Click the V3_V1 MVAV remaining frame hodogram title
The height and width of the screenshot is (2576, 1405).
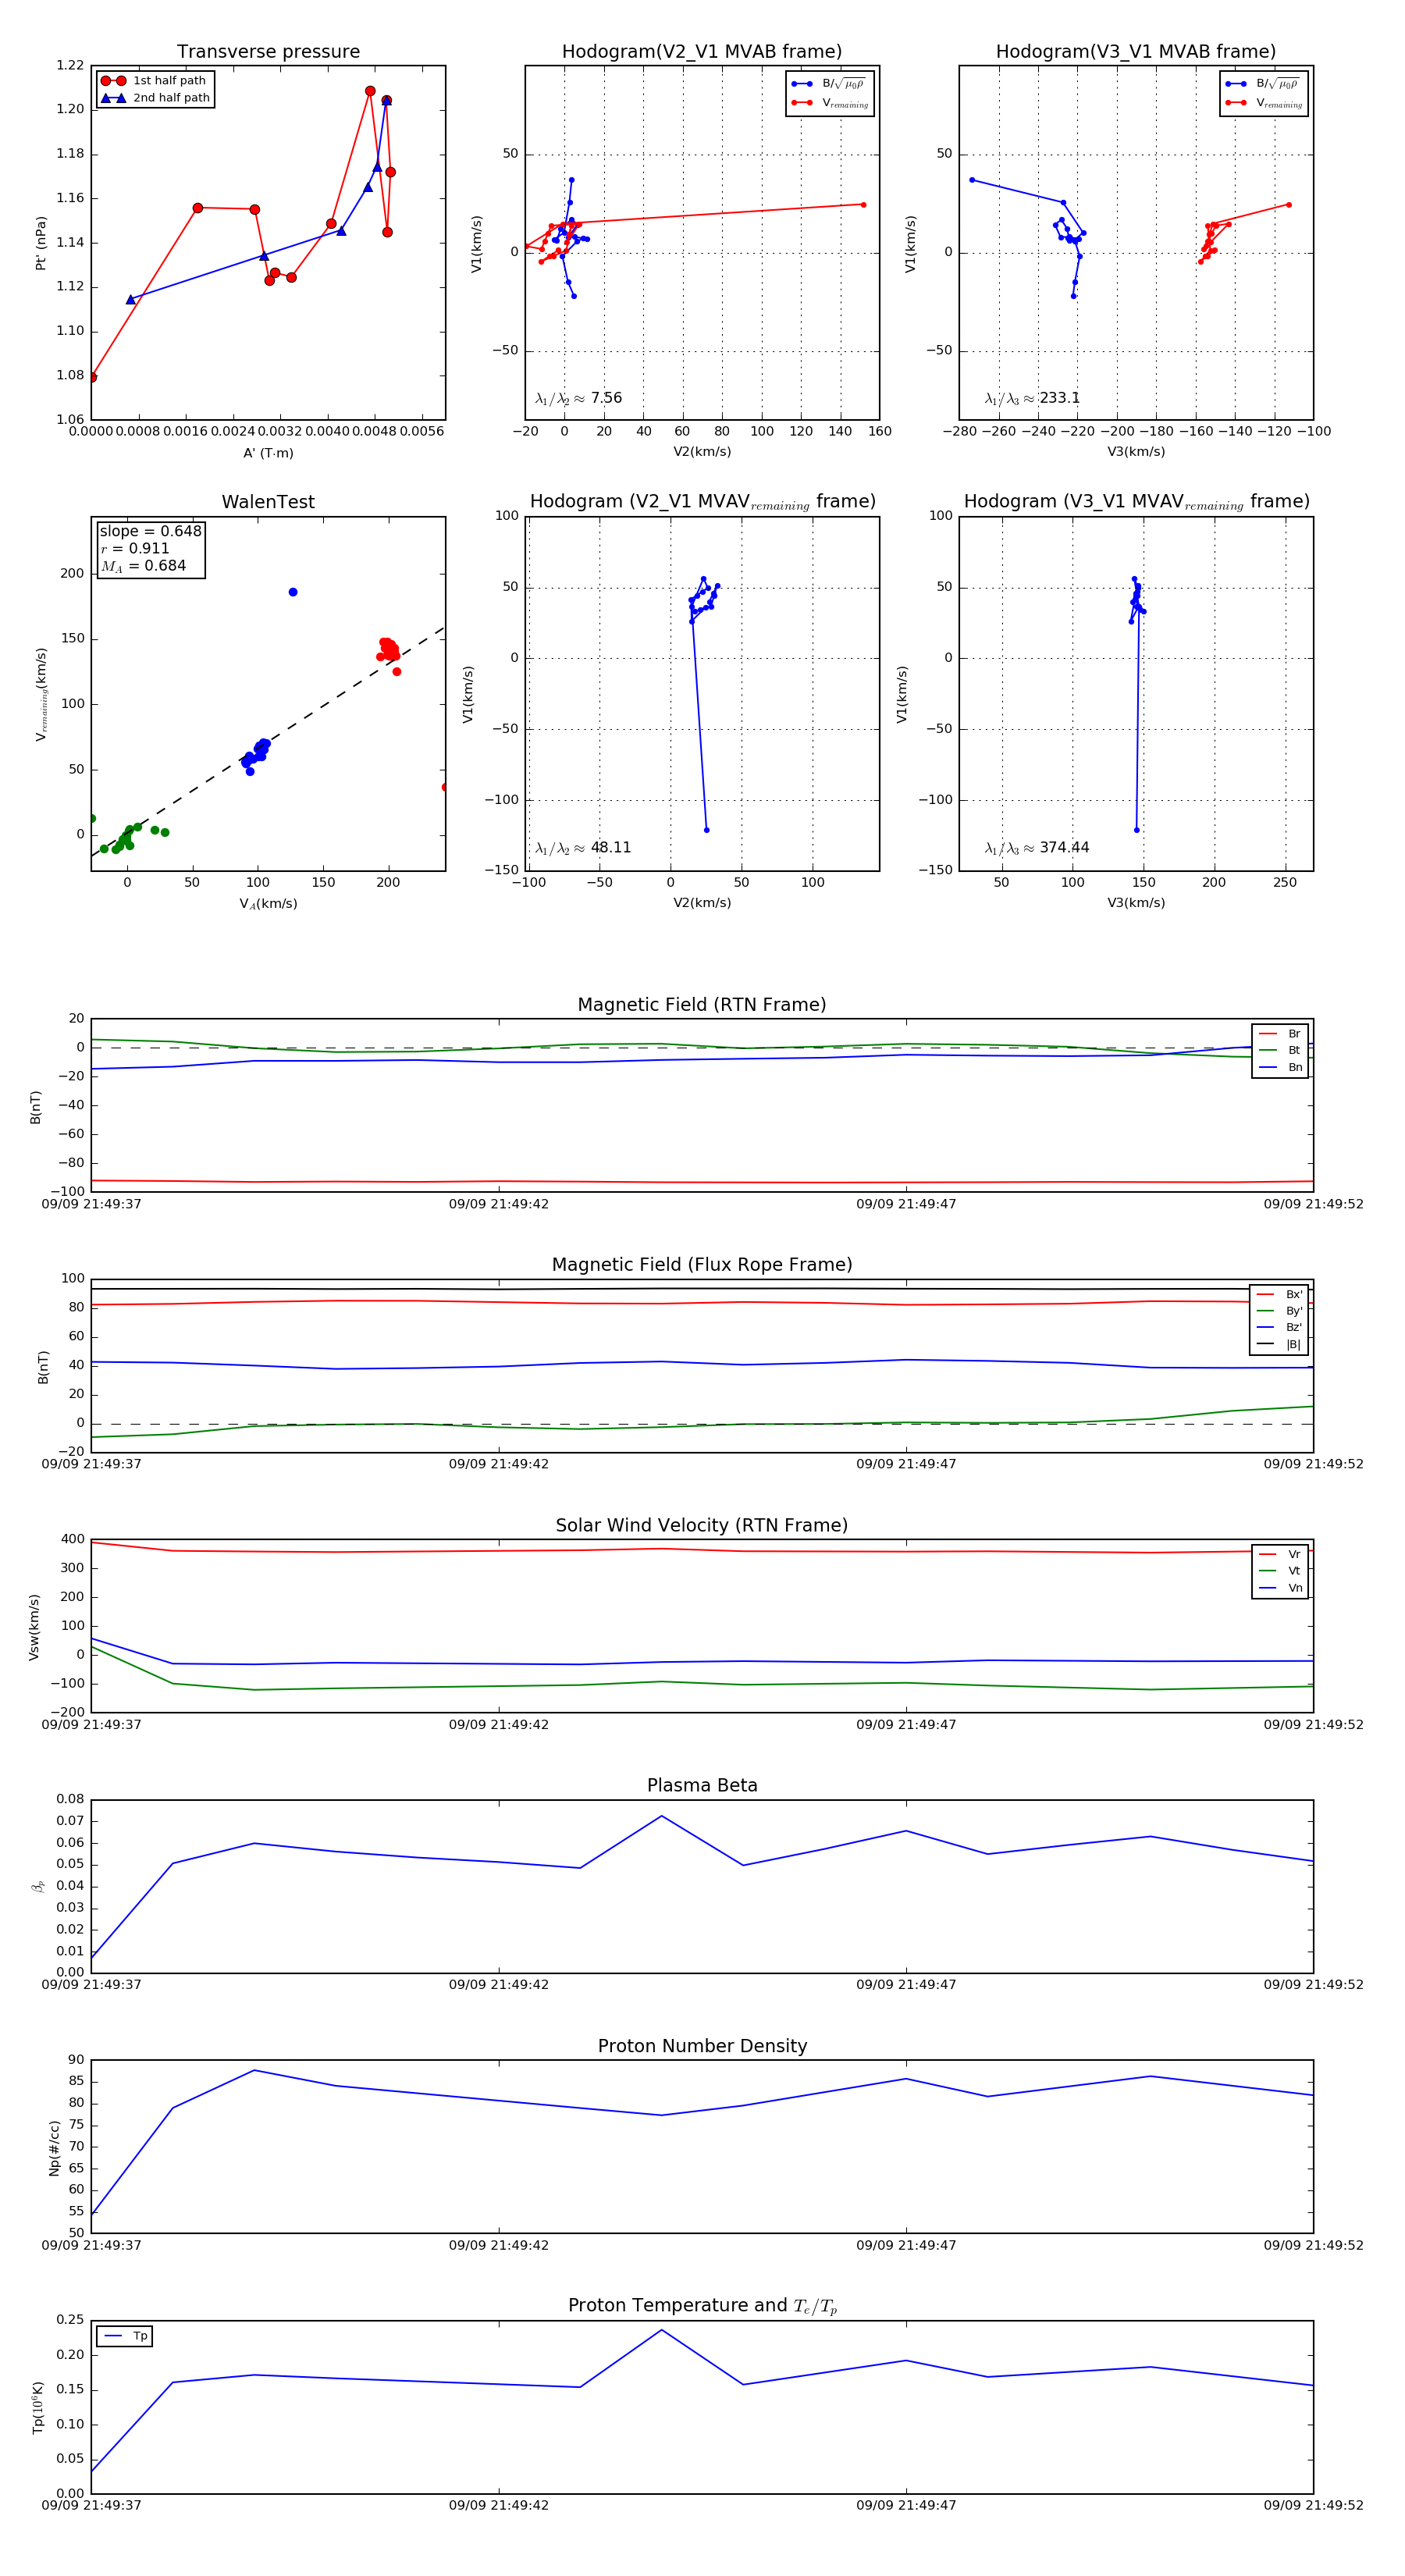point(1136,502)
